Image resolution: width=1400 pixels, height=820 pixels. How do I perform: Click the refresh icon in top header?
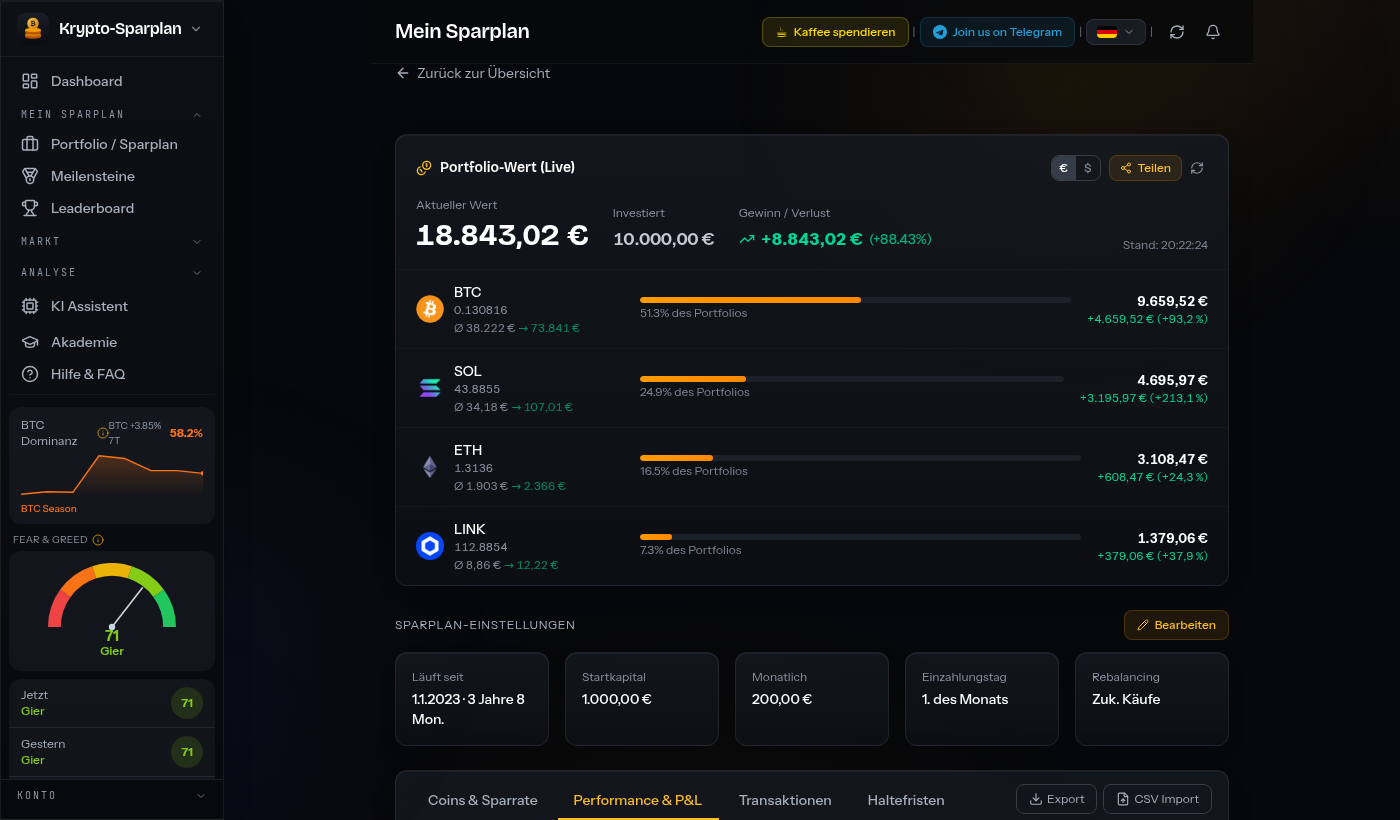click(x=1177, y=32)
